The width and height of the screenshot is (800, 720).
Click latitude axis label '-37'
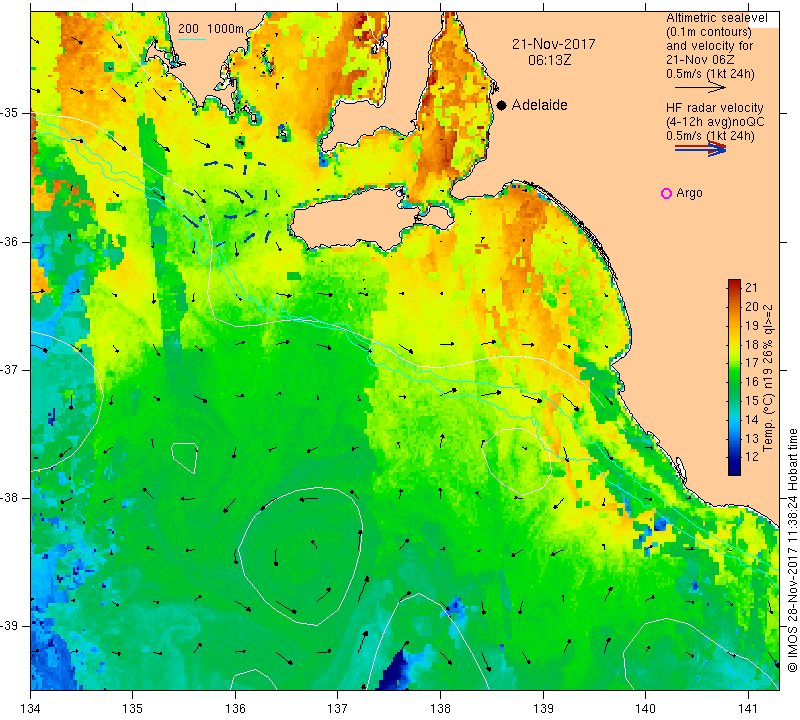click(x=10, y=369)
